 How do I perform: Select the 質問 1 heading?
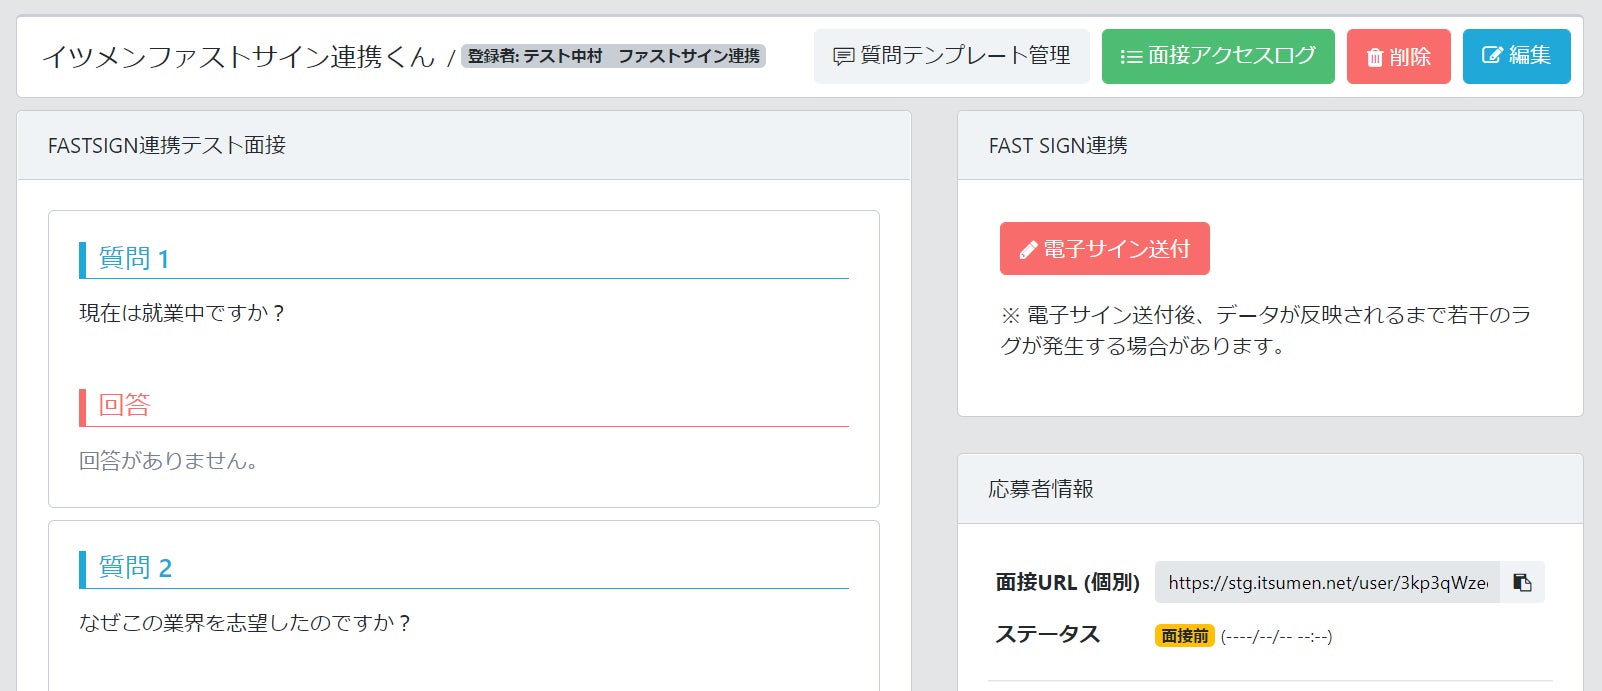click(x=134, y=259)
